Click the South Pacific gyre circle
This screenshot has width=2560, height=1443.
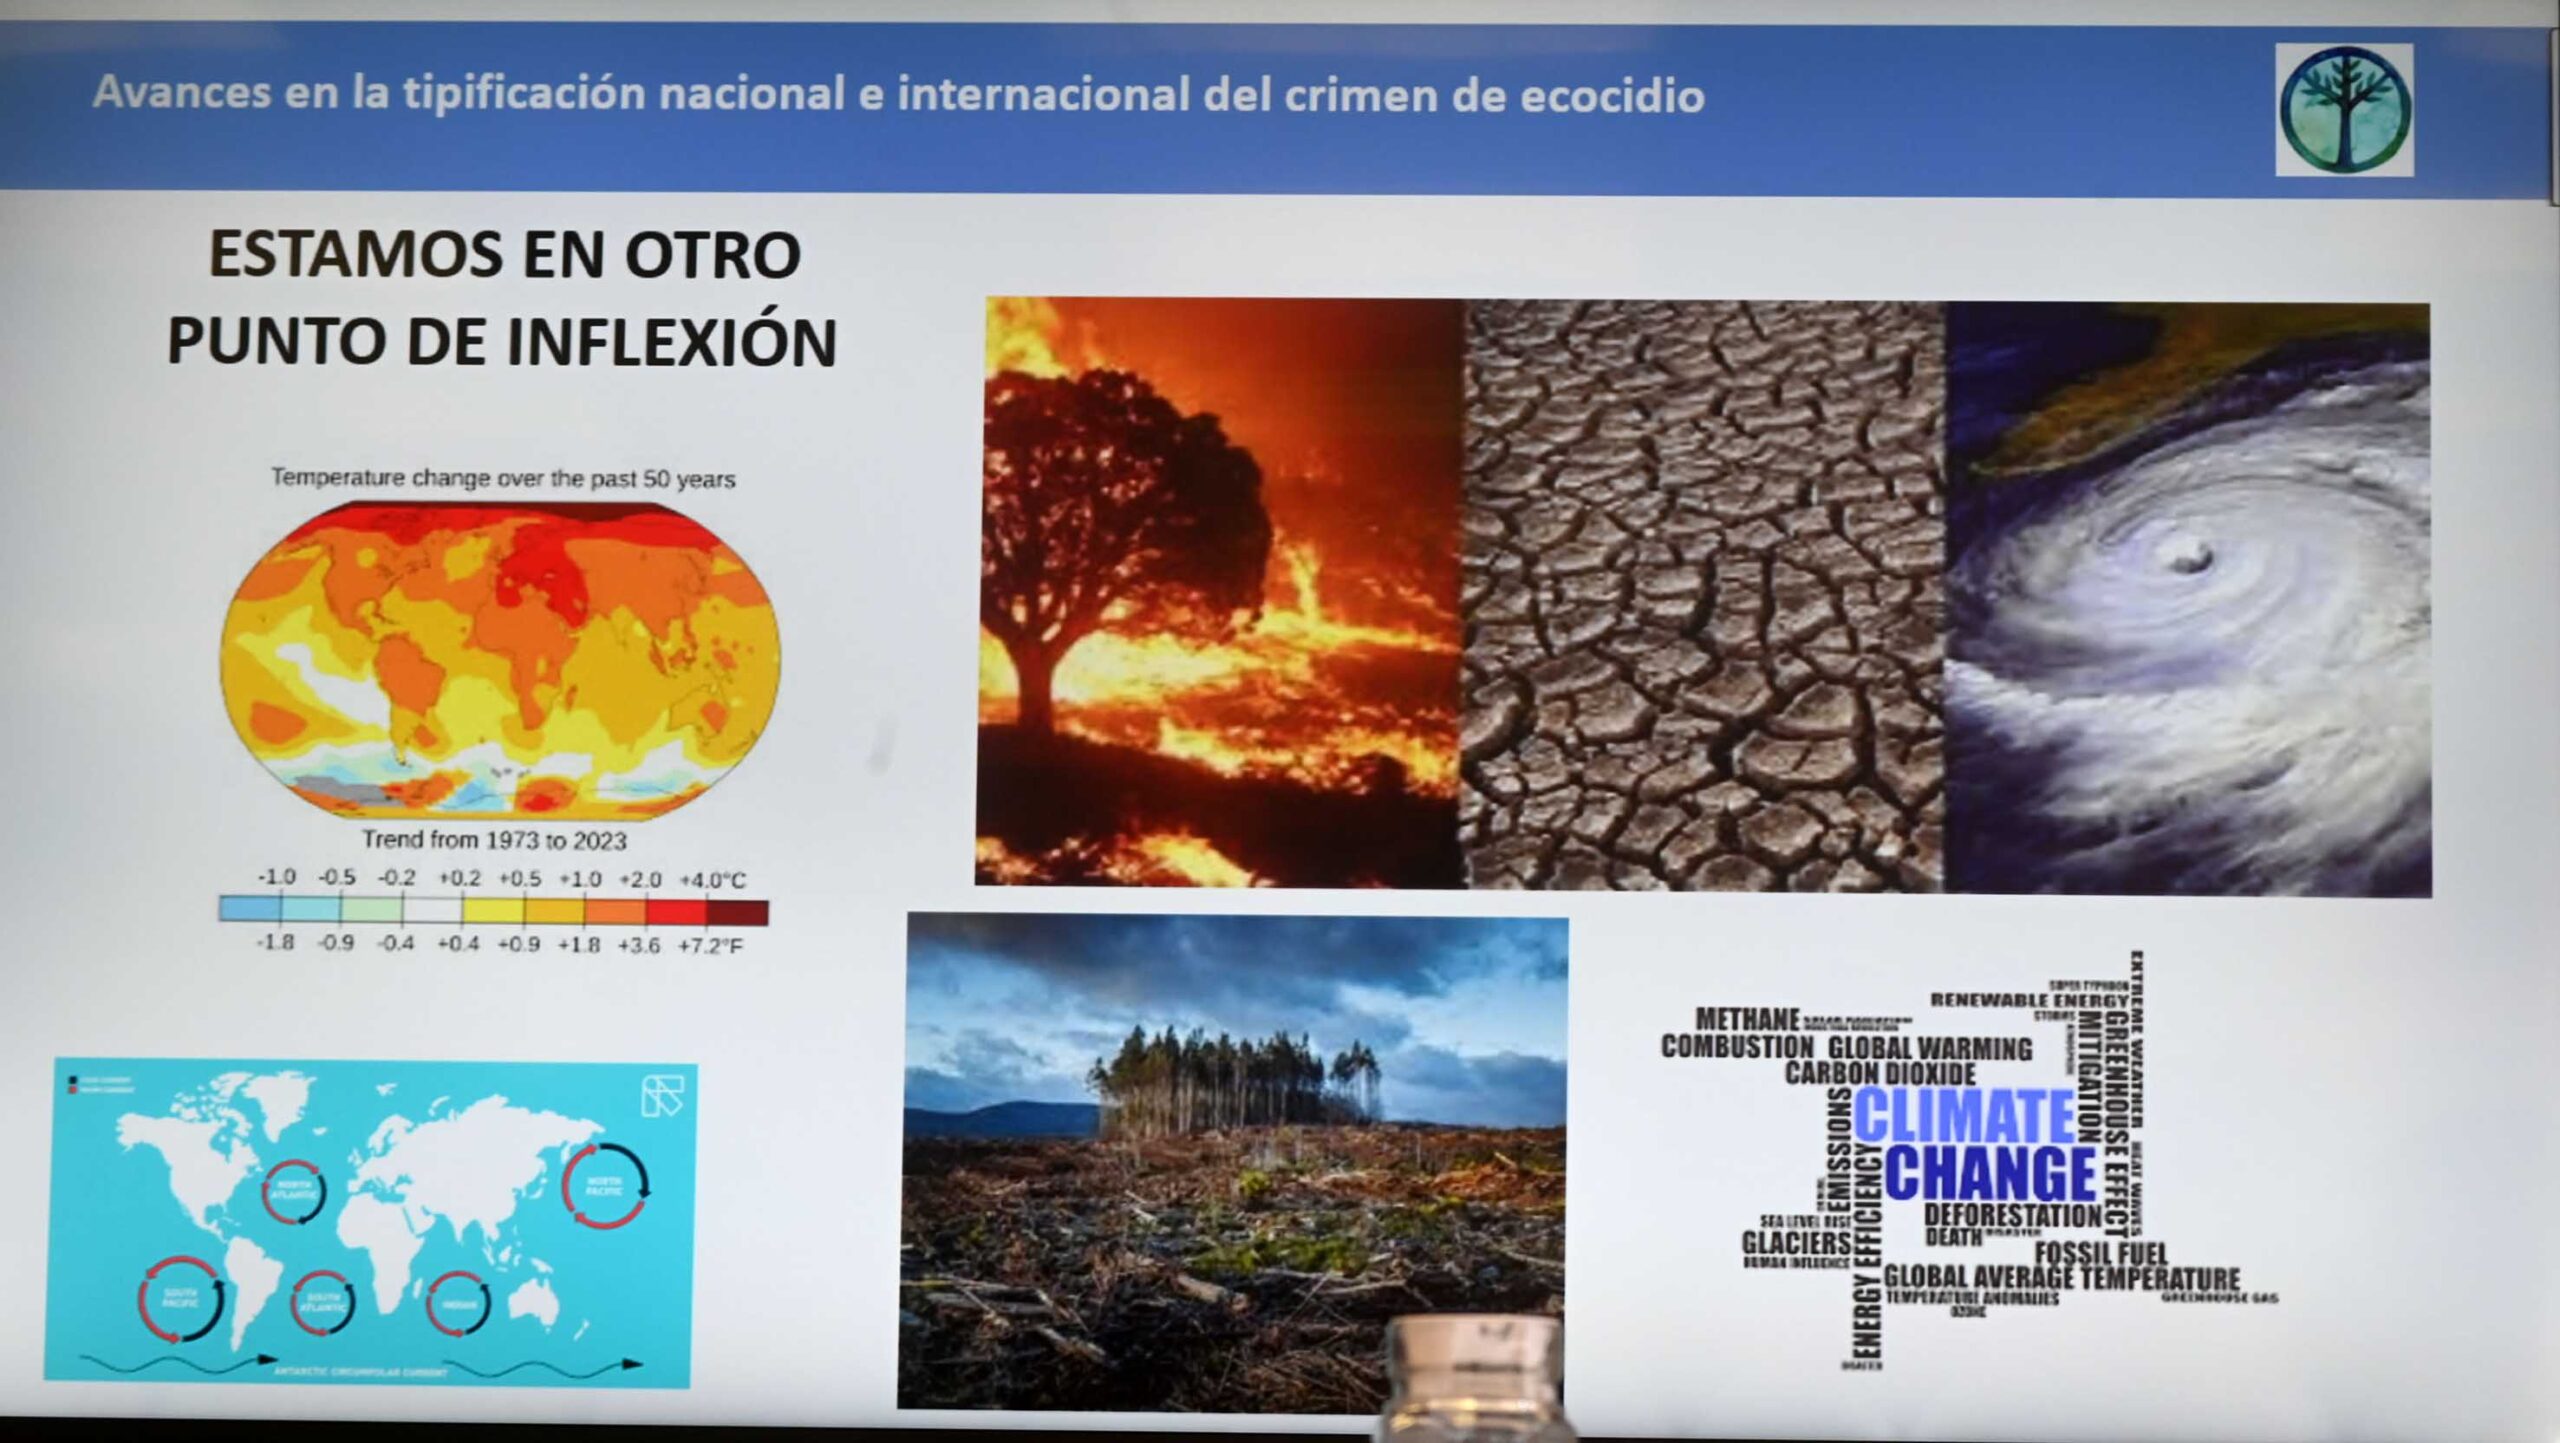pyautogui.click(x=180, y=1298)
